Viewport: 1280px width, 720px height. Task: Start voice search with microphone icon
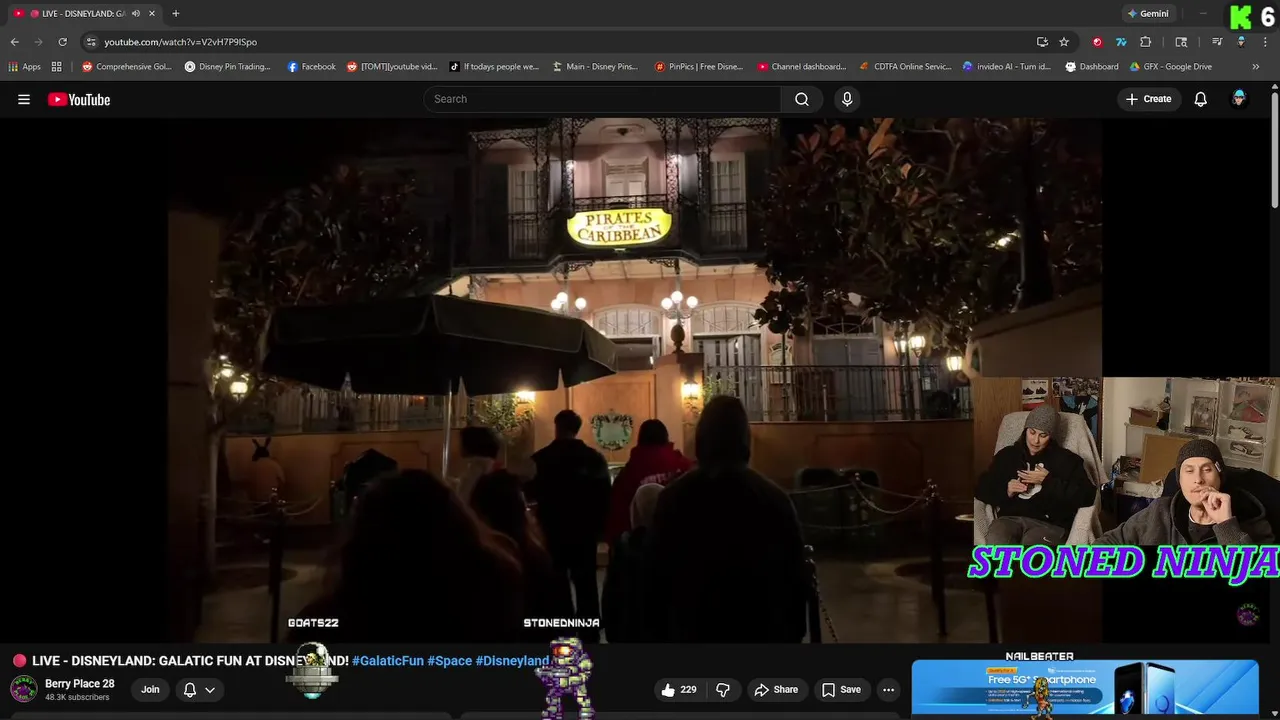coord(847,99)
